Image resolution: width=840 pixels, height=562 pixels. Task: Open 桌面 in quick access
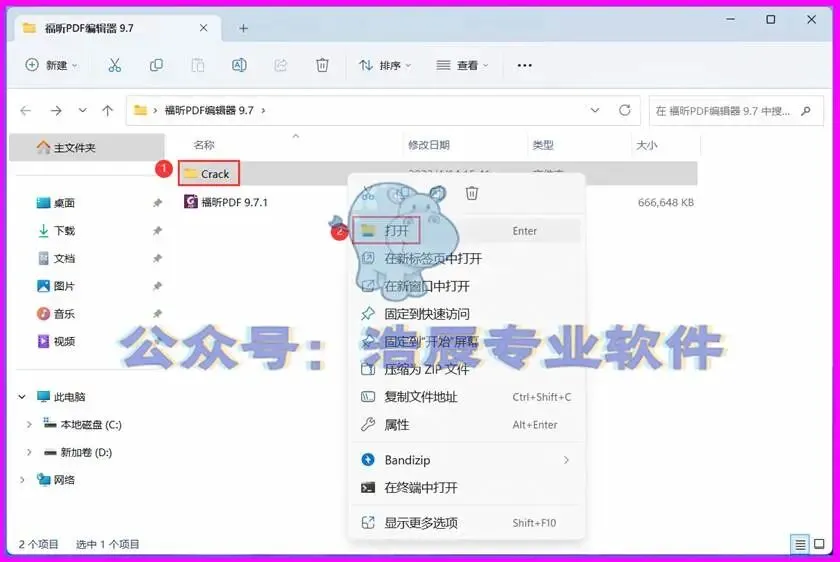click(64, 203)
